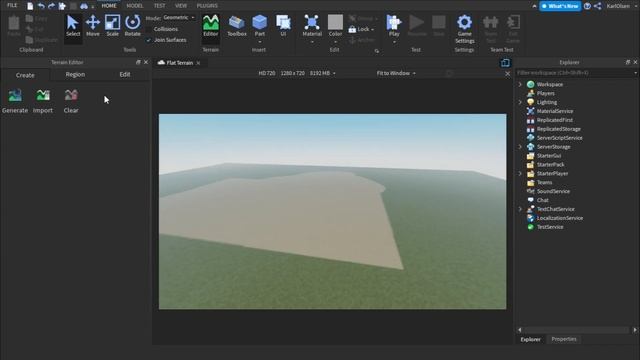640x360 pixels.
Task: Open the Play button dropdown arrow
Action: point(394,42)
